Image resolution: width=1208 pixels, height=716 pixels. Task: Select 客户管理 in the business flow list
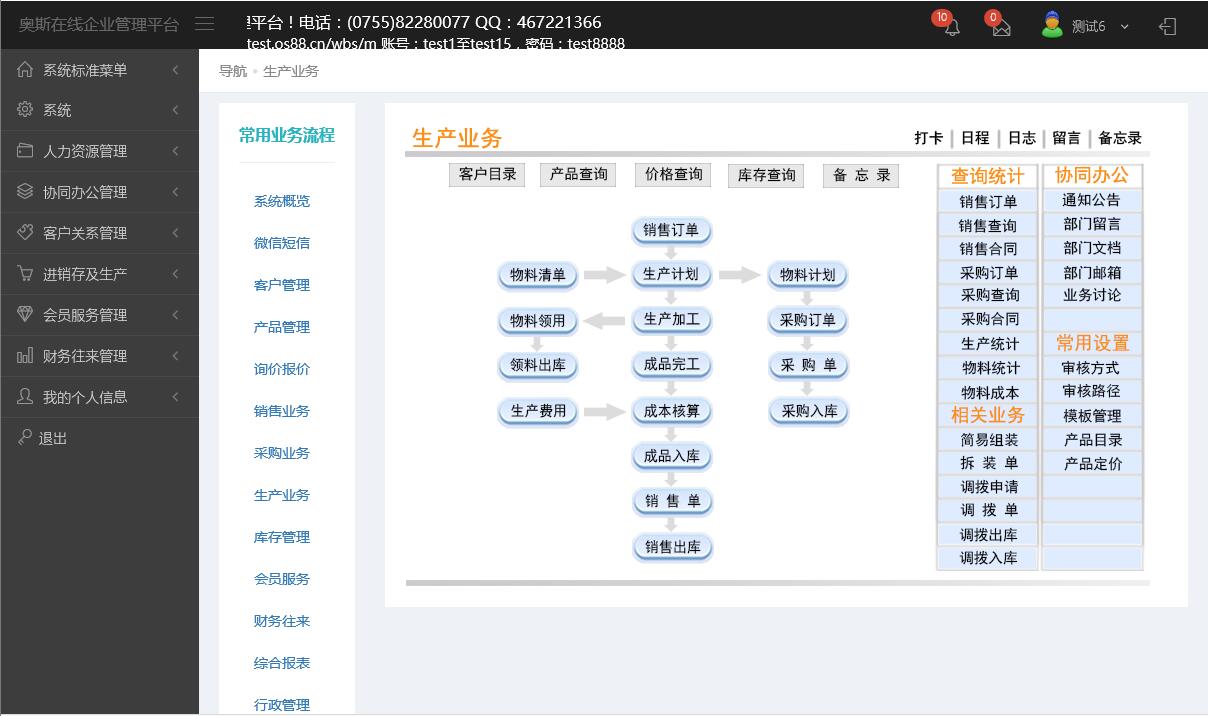pos(282,285)
